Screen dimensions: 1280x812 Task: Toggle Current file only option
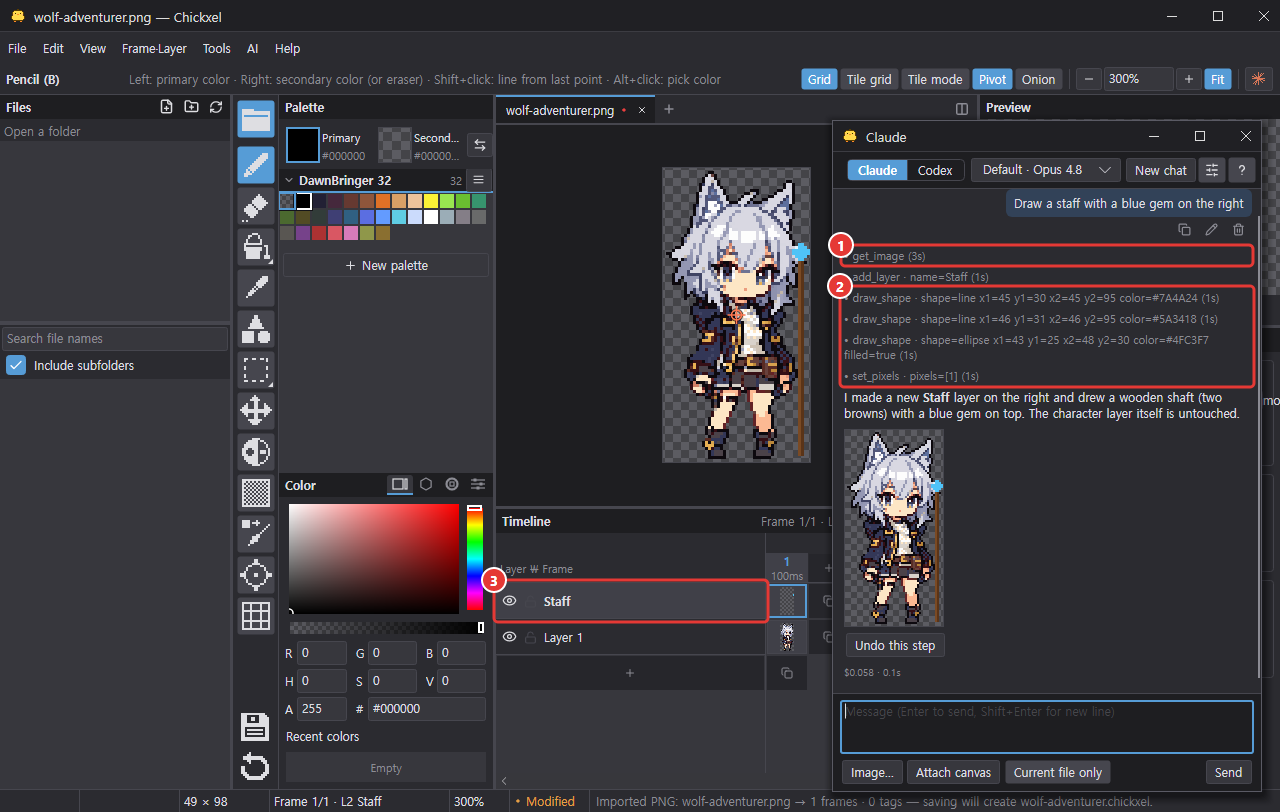tap(1058, 772)
